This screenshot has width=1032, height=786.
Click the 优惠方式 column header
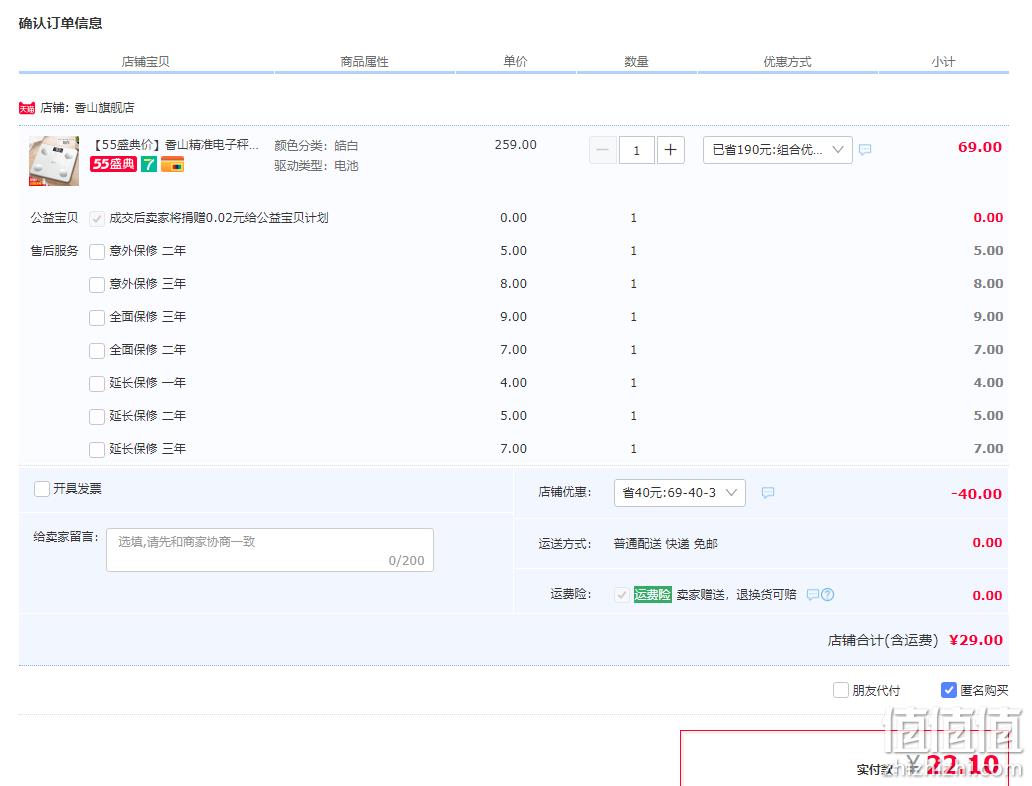[x=787, y=62]
